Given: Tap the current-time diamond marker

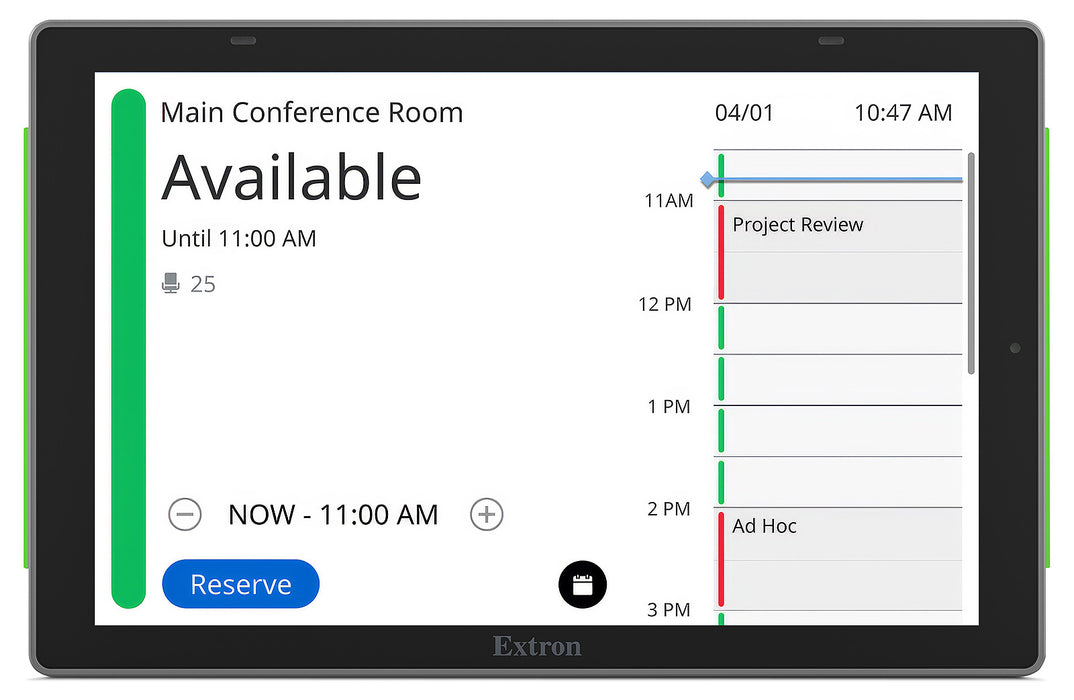Looking at the screenshot, I should pyautogui.click(x=708, y=179).
